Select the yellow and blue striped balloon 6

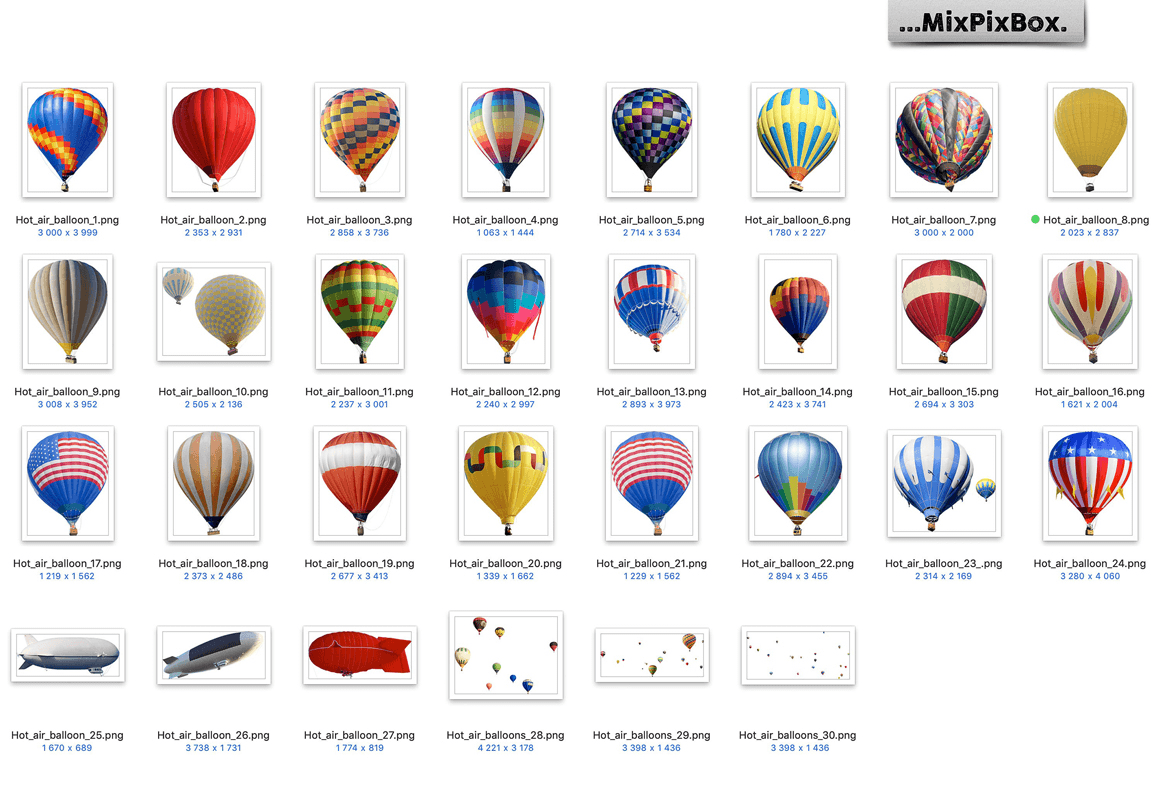(x=797, y=140)
